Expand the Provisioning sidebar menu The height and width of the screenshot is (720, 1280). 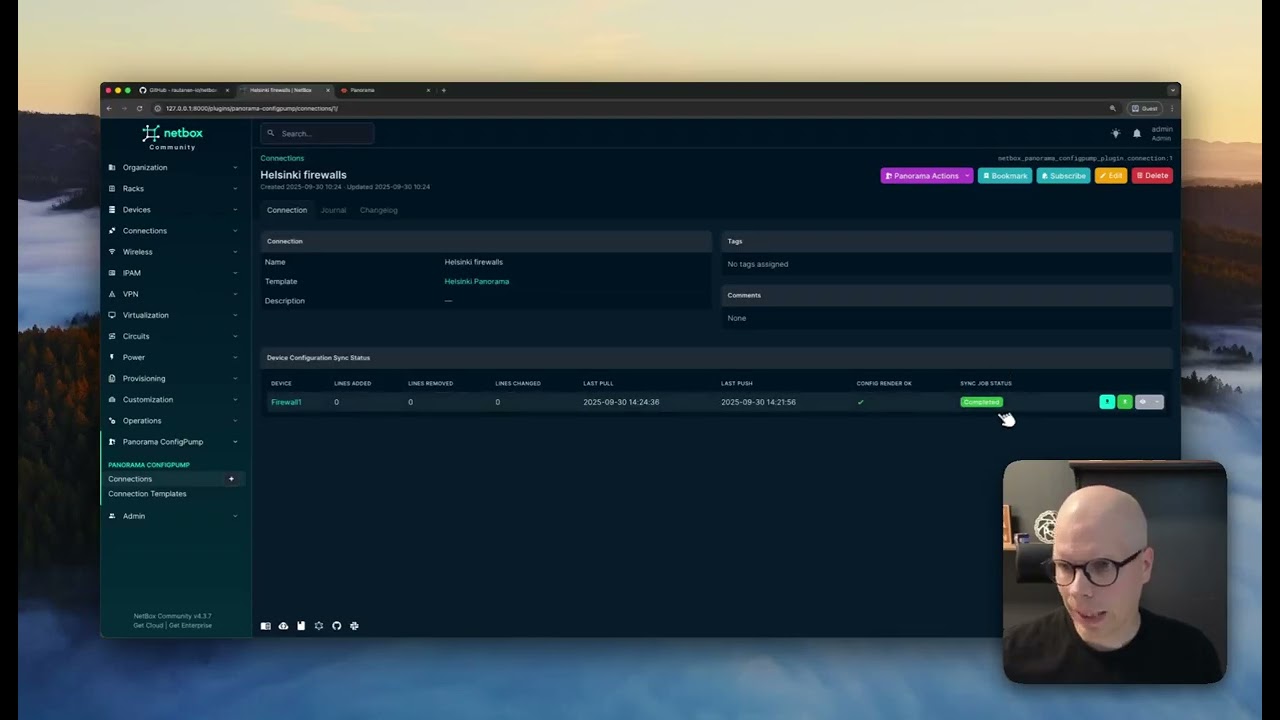[x=174, y=379]
